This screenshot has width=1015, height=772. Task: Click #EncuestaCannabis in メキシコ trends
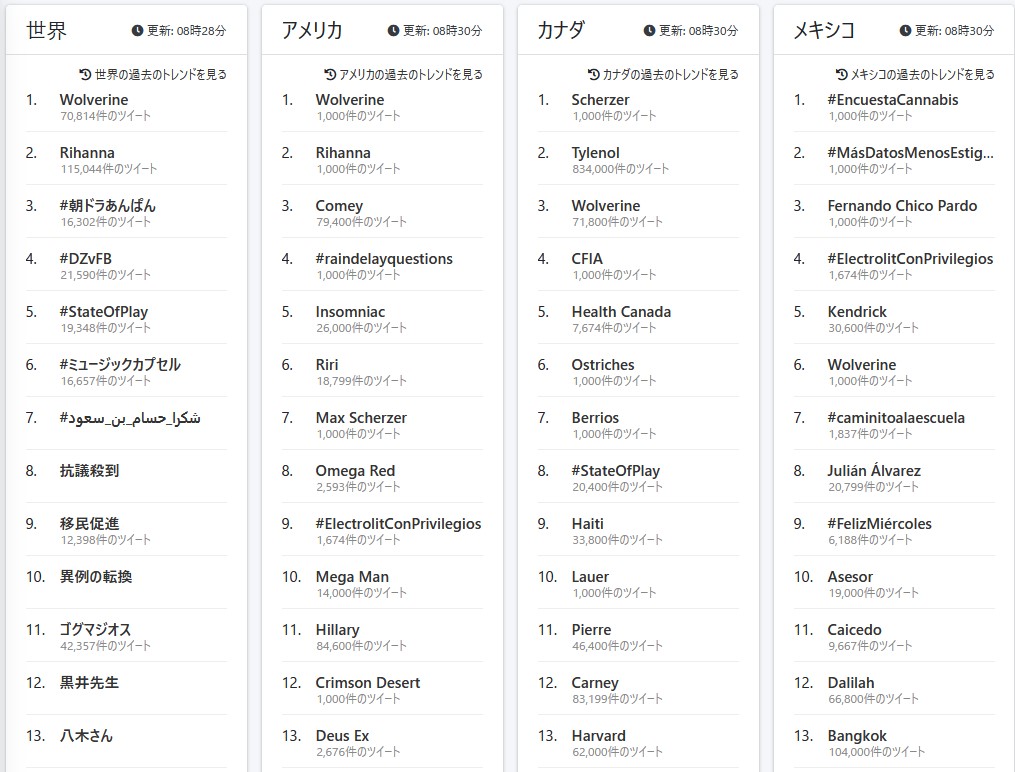892,100
